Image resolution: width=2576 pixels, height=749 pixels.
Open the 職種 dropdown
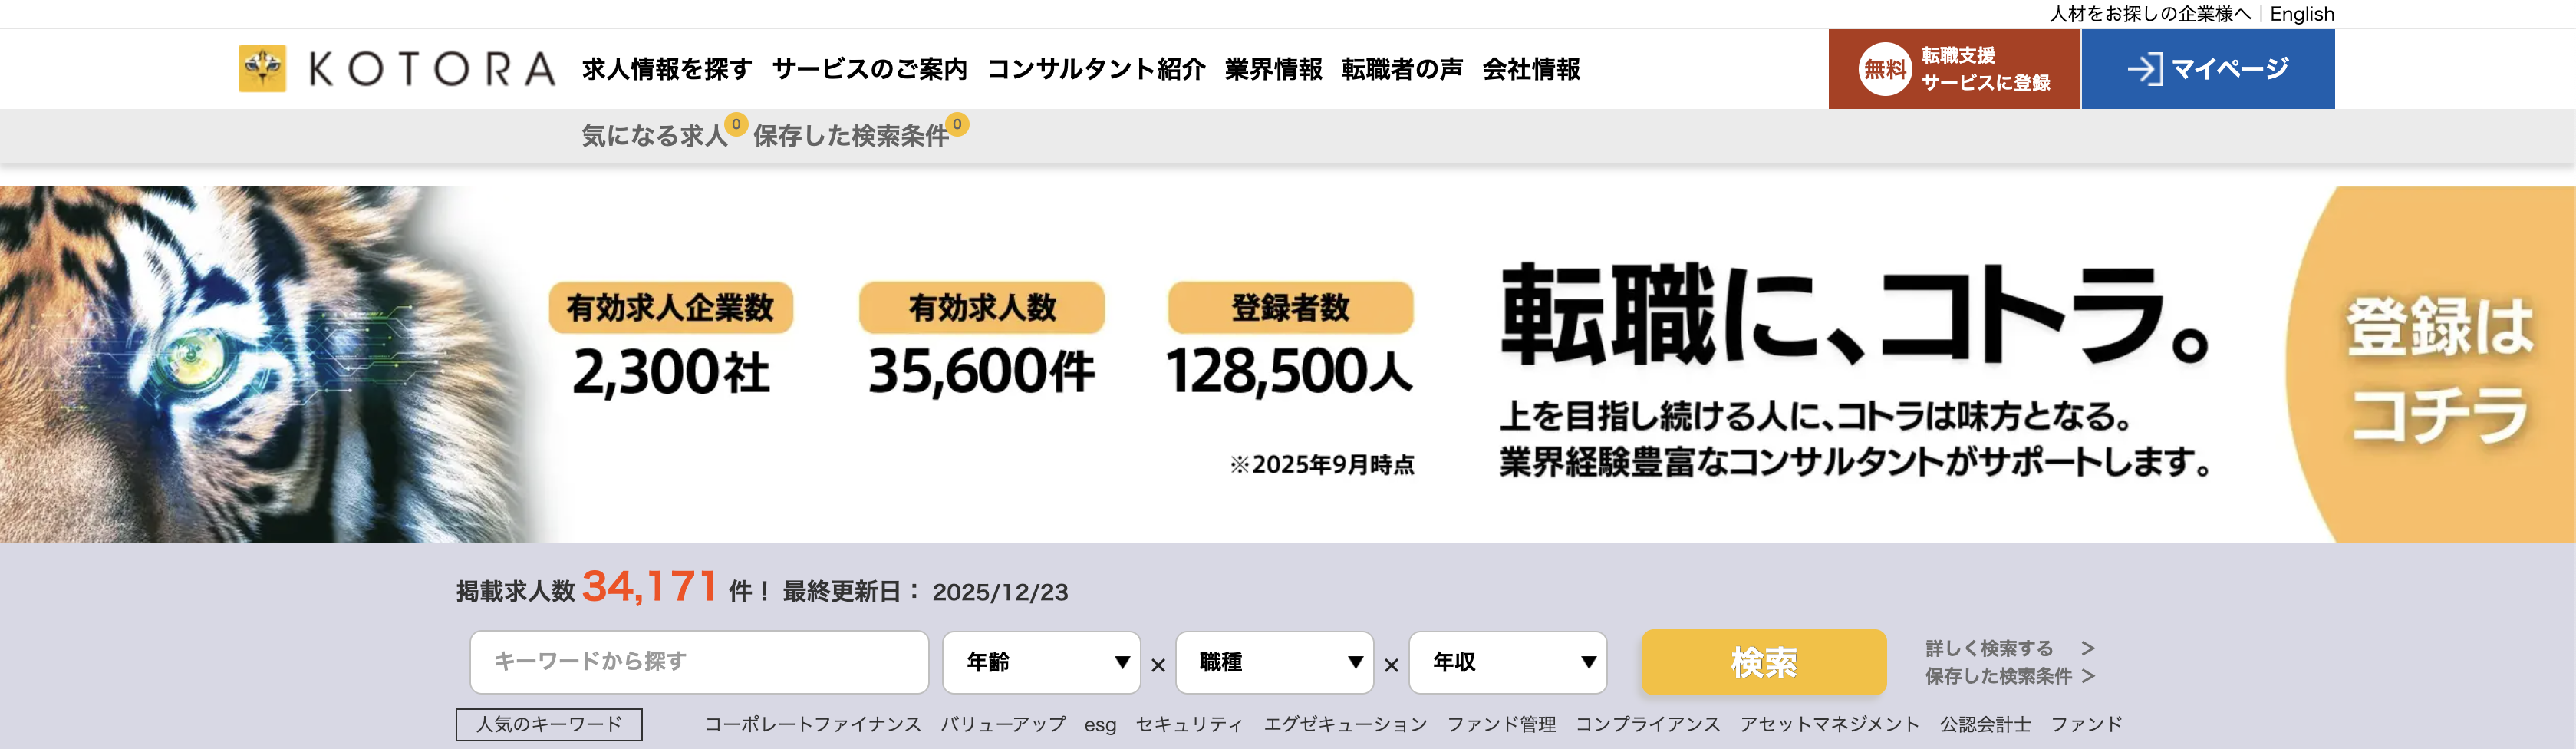pyautogui.click(x=1274, y=662)
